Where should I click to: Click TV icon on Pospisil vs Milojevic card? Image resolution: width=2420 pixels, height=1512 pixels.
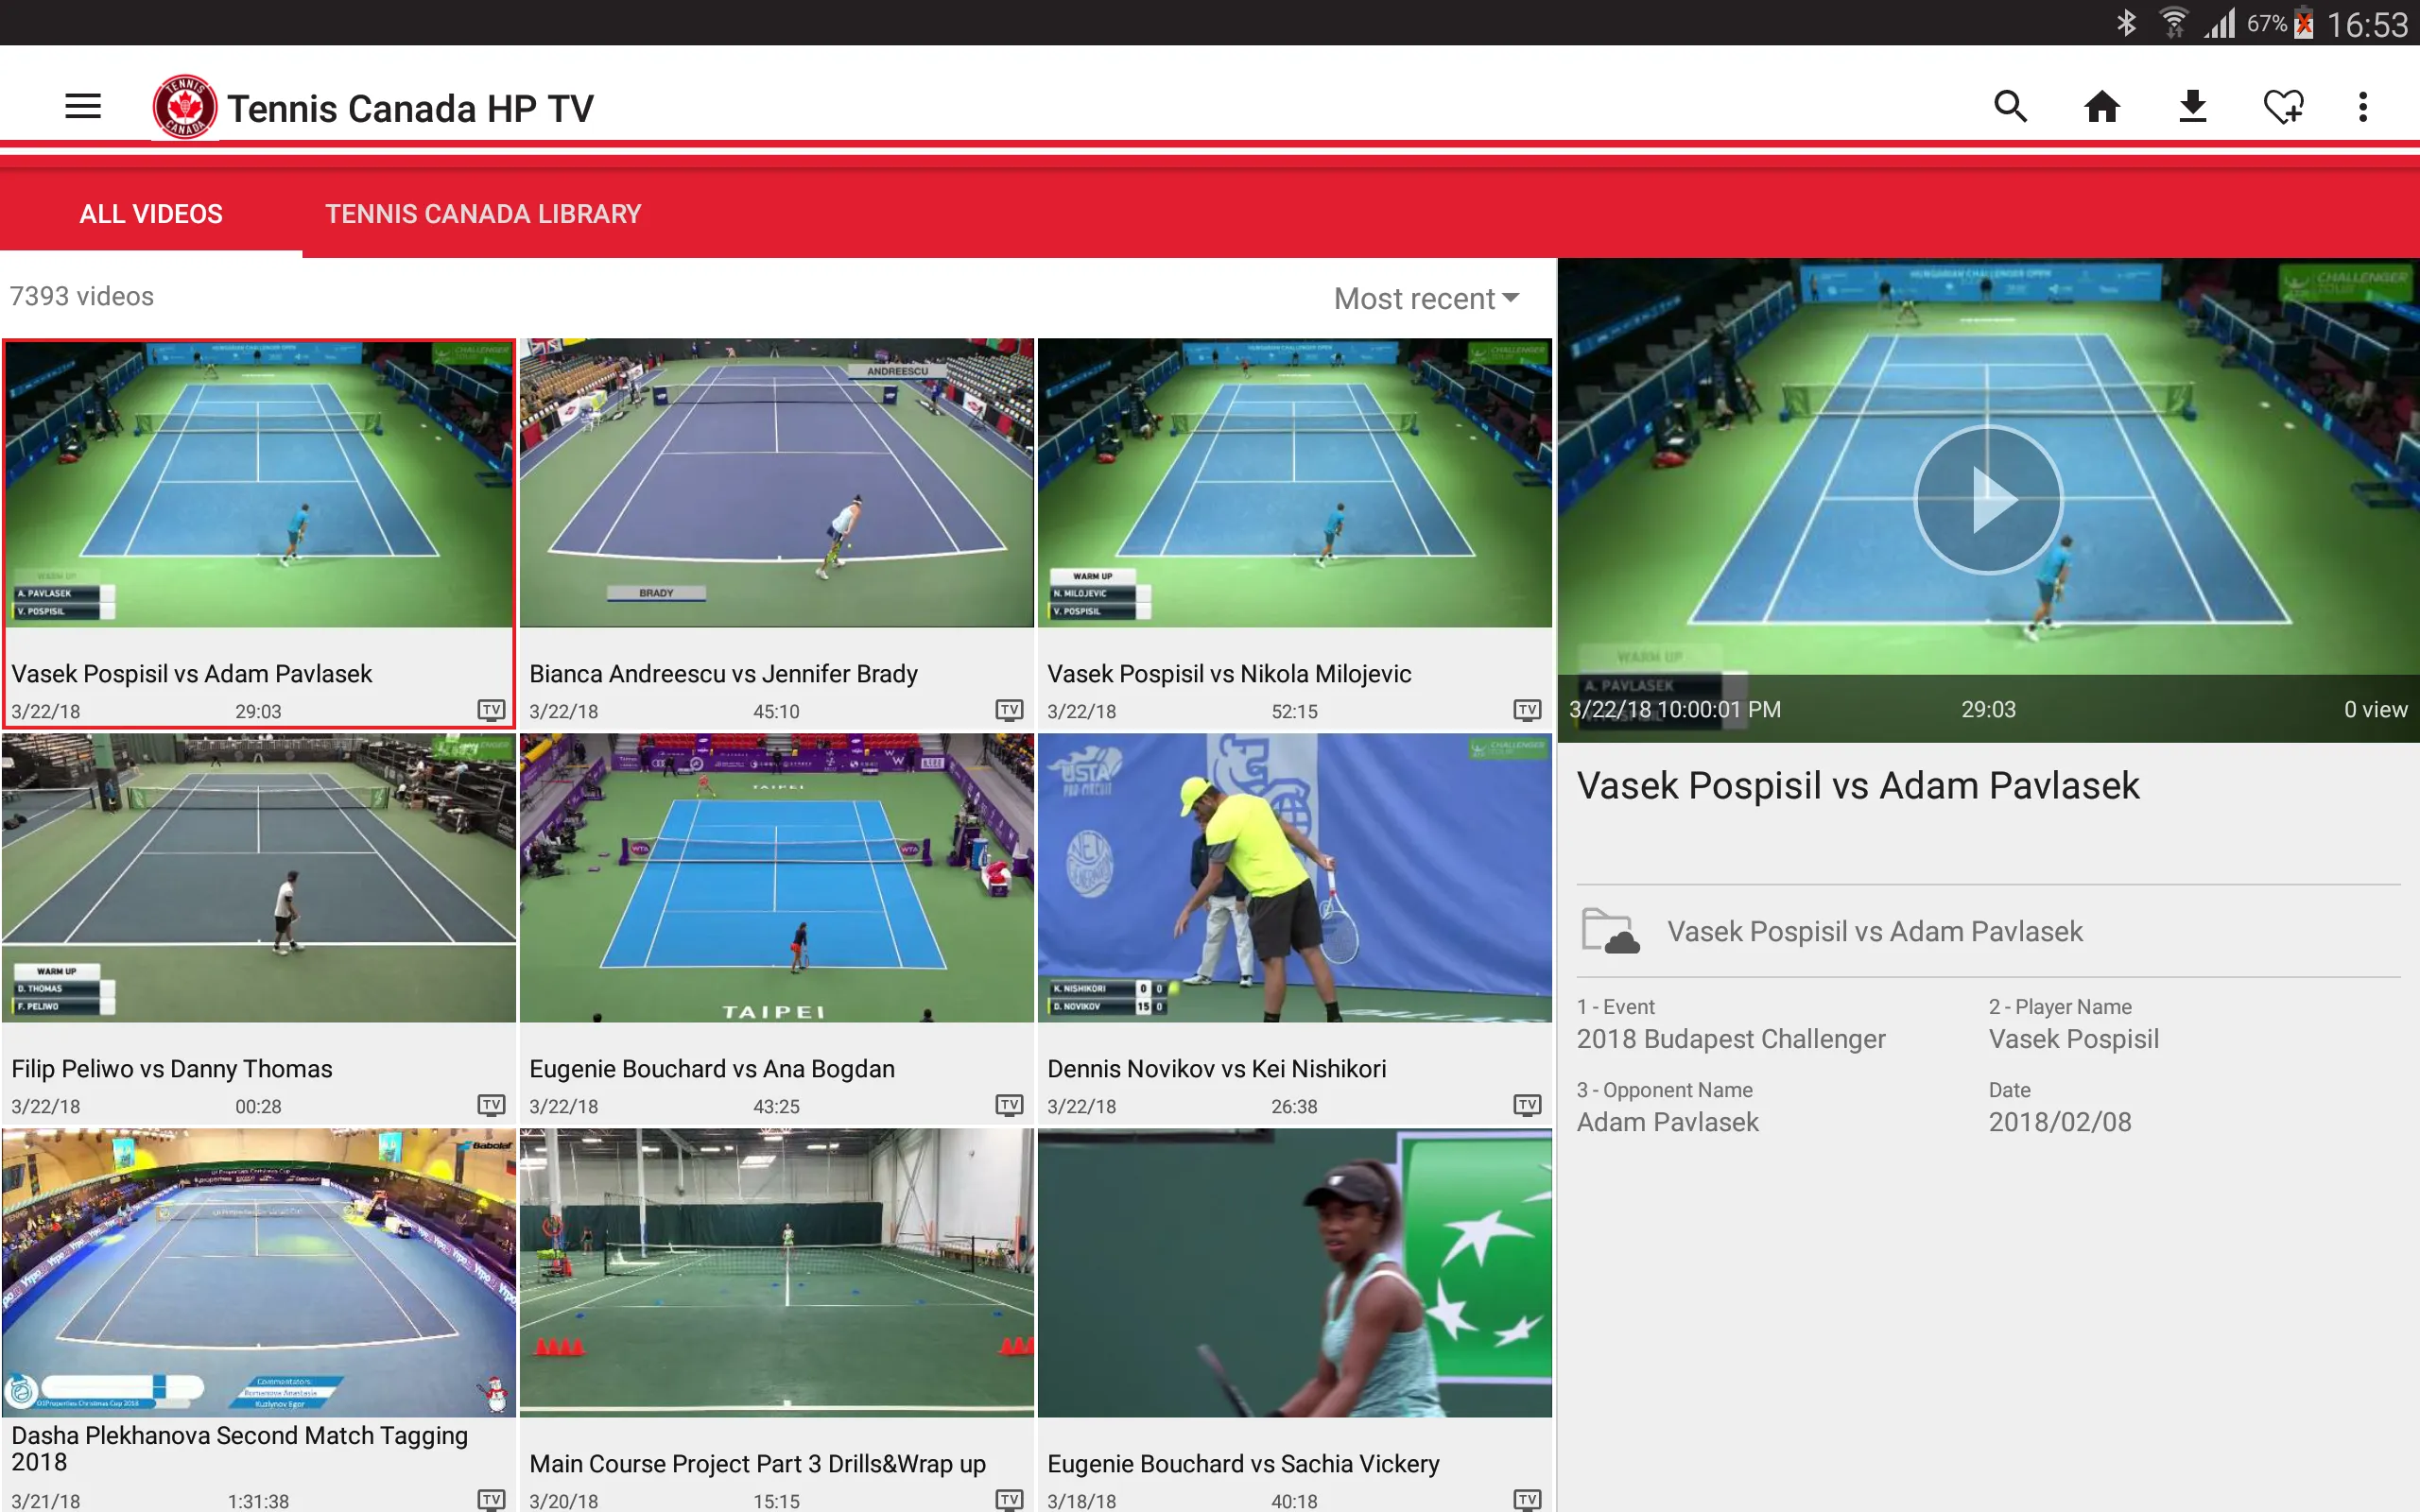click(x=1527, y=710)
